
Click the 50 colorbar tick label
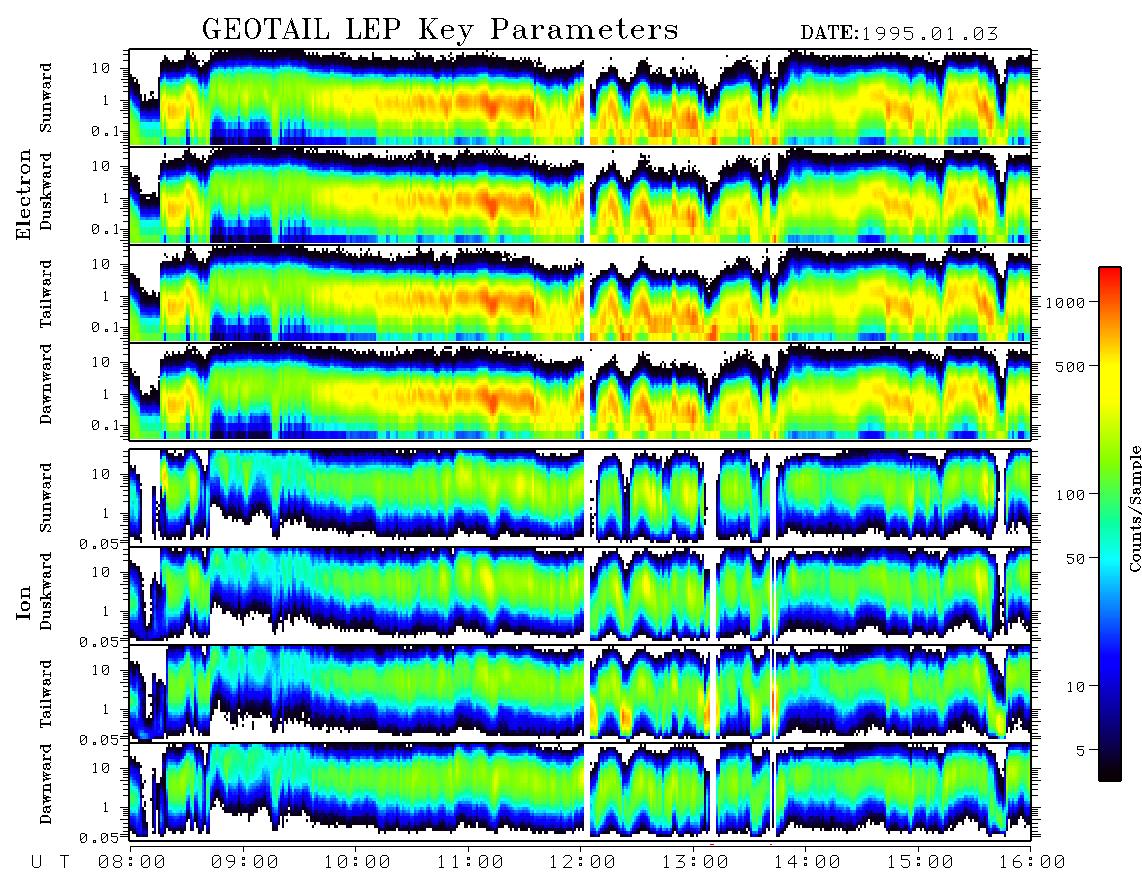pyautogui.click(x=1076, y=559)
